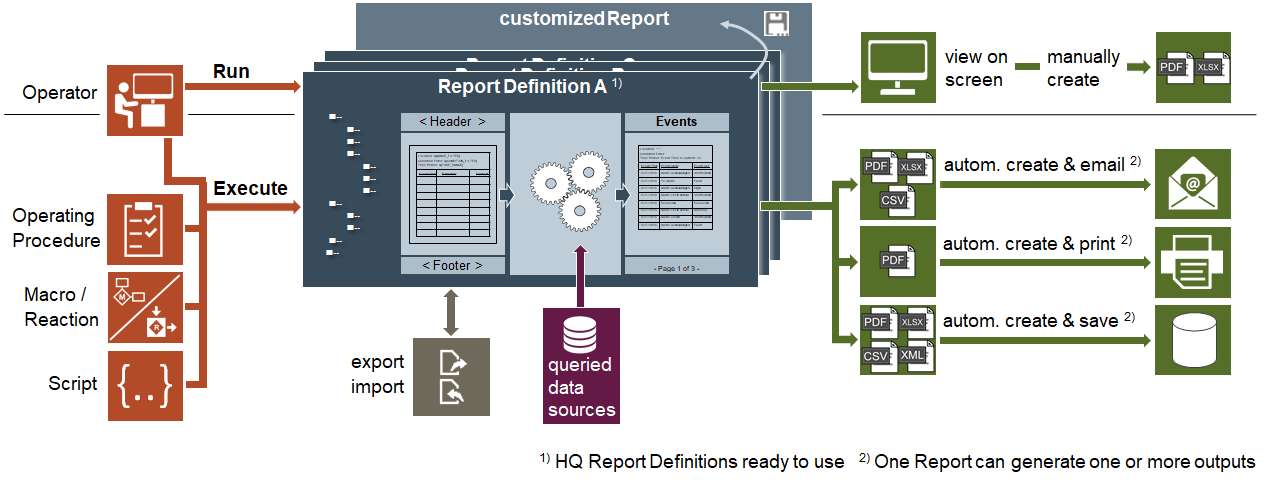The height and width of the screenshot is (484, 1268).
Task: Click the manually created PDF XLSX files icon
Action: pos(1193,67)
